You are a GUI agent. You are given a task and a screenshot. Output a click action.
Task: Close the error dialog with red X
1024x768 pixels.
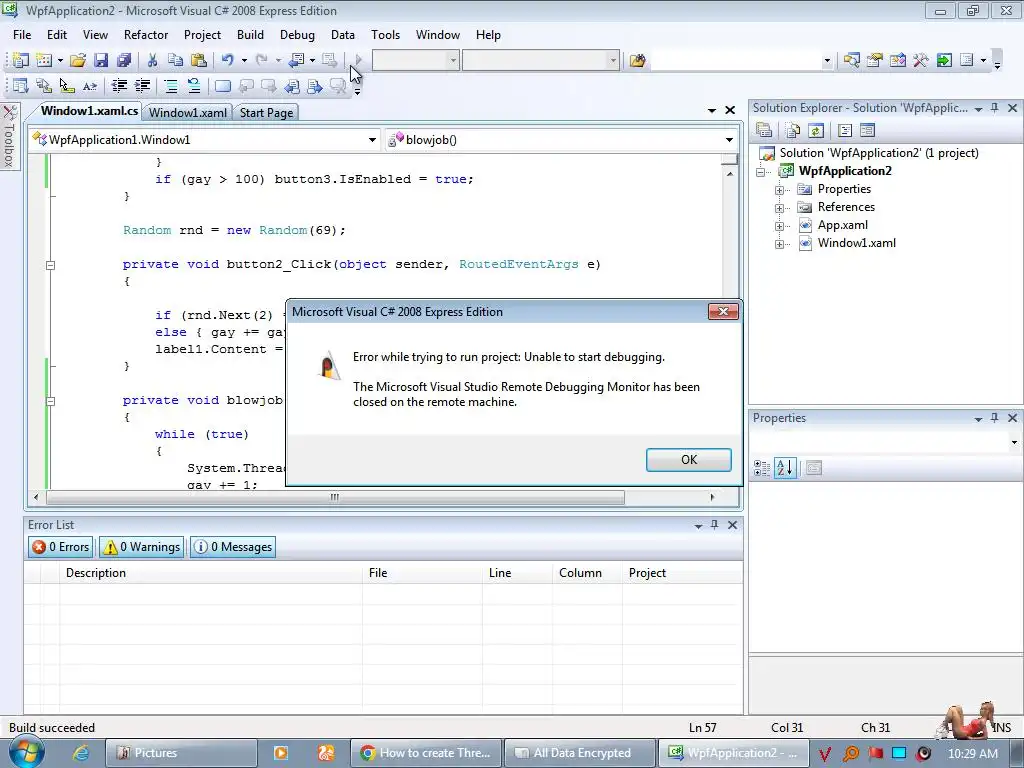point(723,312)
